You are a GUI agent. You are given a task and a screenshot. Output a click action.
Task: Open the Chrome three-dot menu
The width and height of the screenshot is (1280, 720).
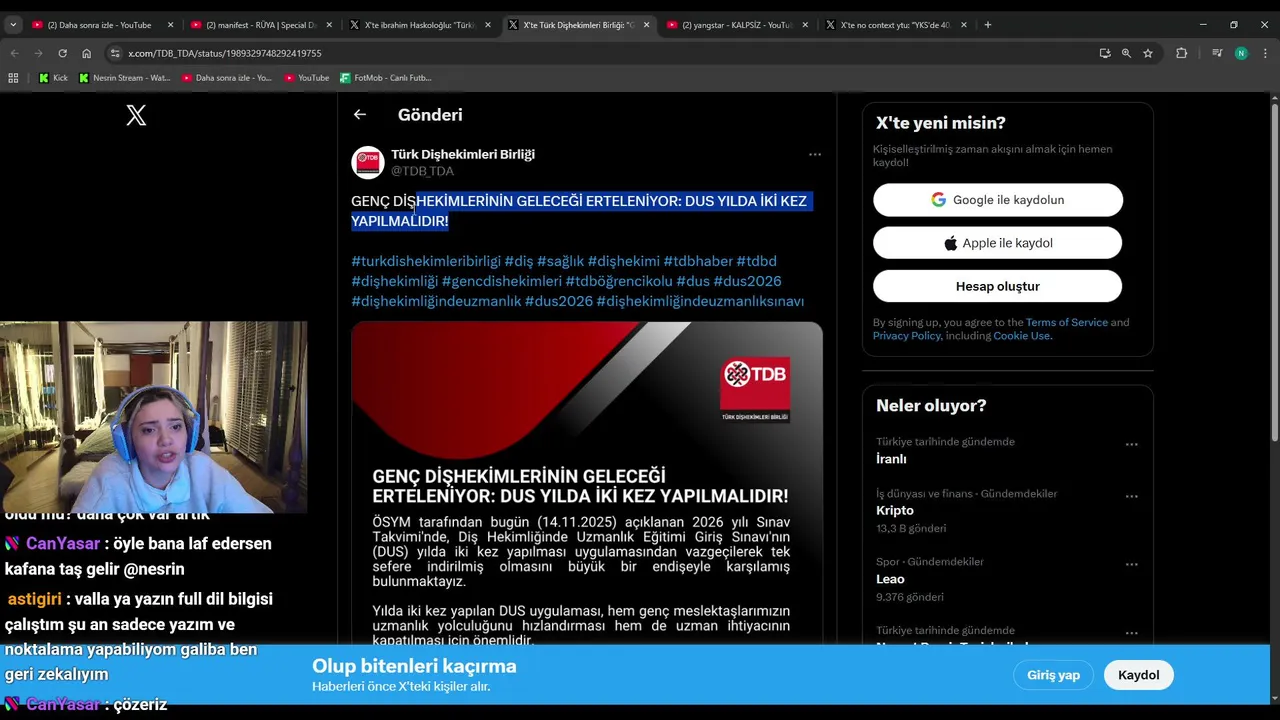(1264, 53)
